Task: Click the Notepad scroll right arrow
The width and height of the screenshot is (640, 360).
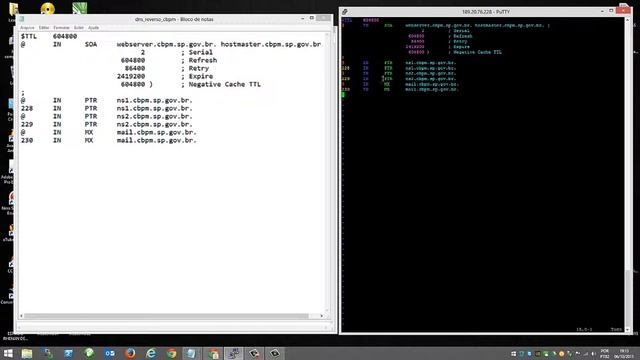Action: (322, 316)
